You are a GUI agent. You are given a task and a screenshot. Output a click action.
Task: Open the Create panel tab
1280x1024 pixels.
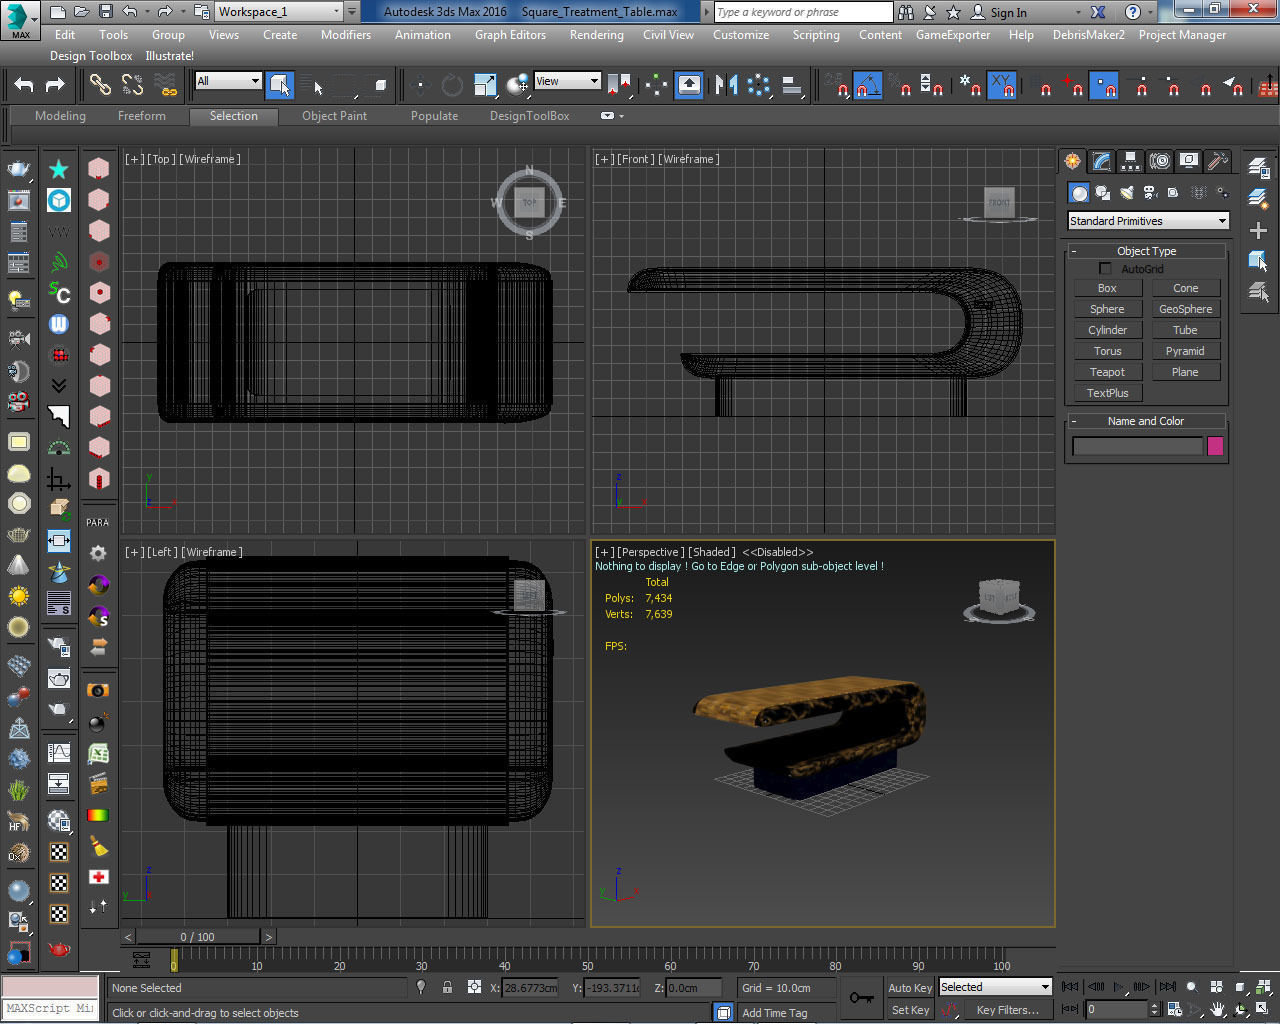1073,161
